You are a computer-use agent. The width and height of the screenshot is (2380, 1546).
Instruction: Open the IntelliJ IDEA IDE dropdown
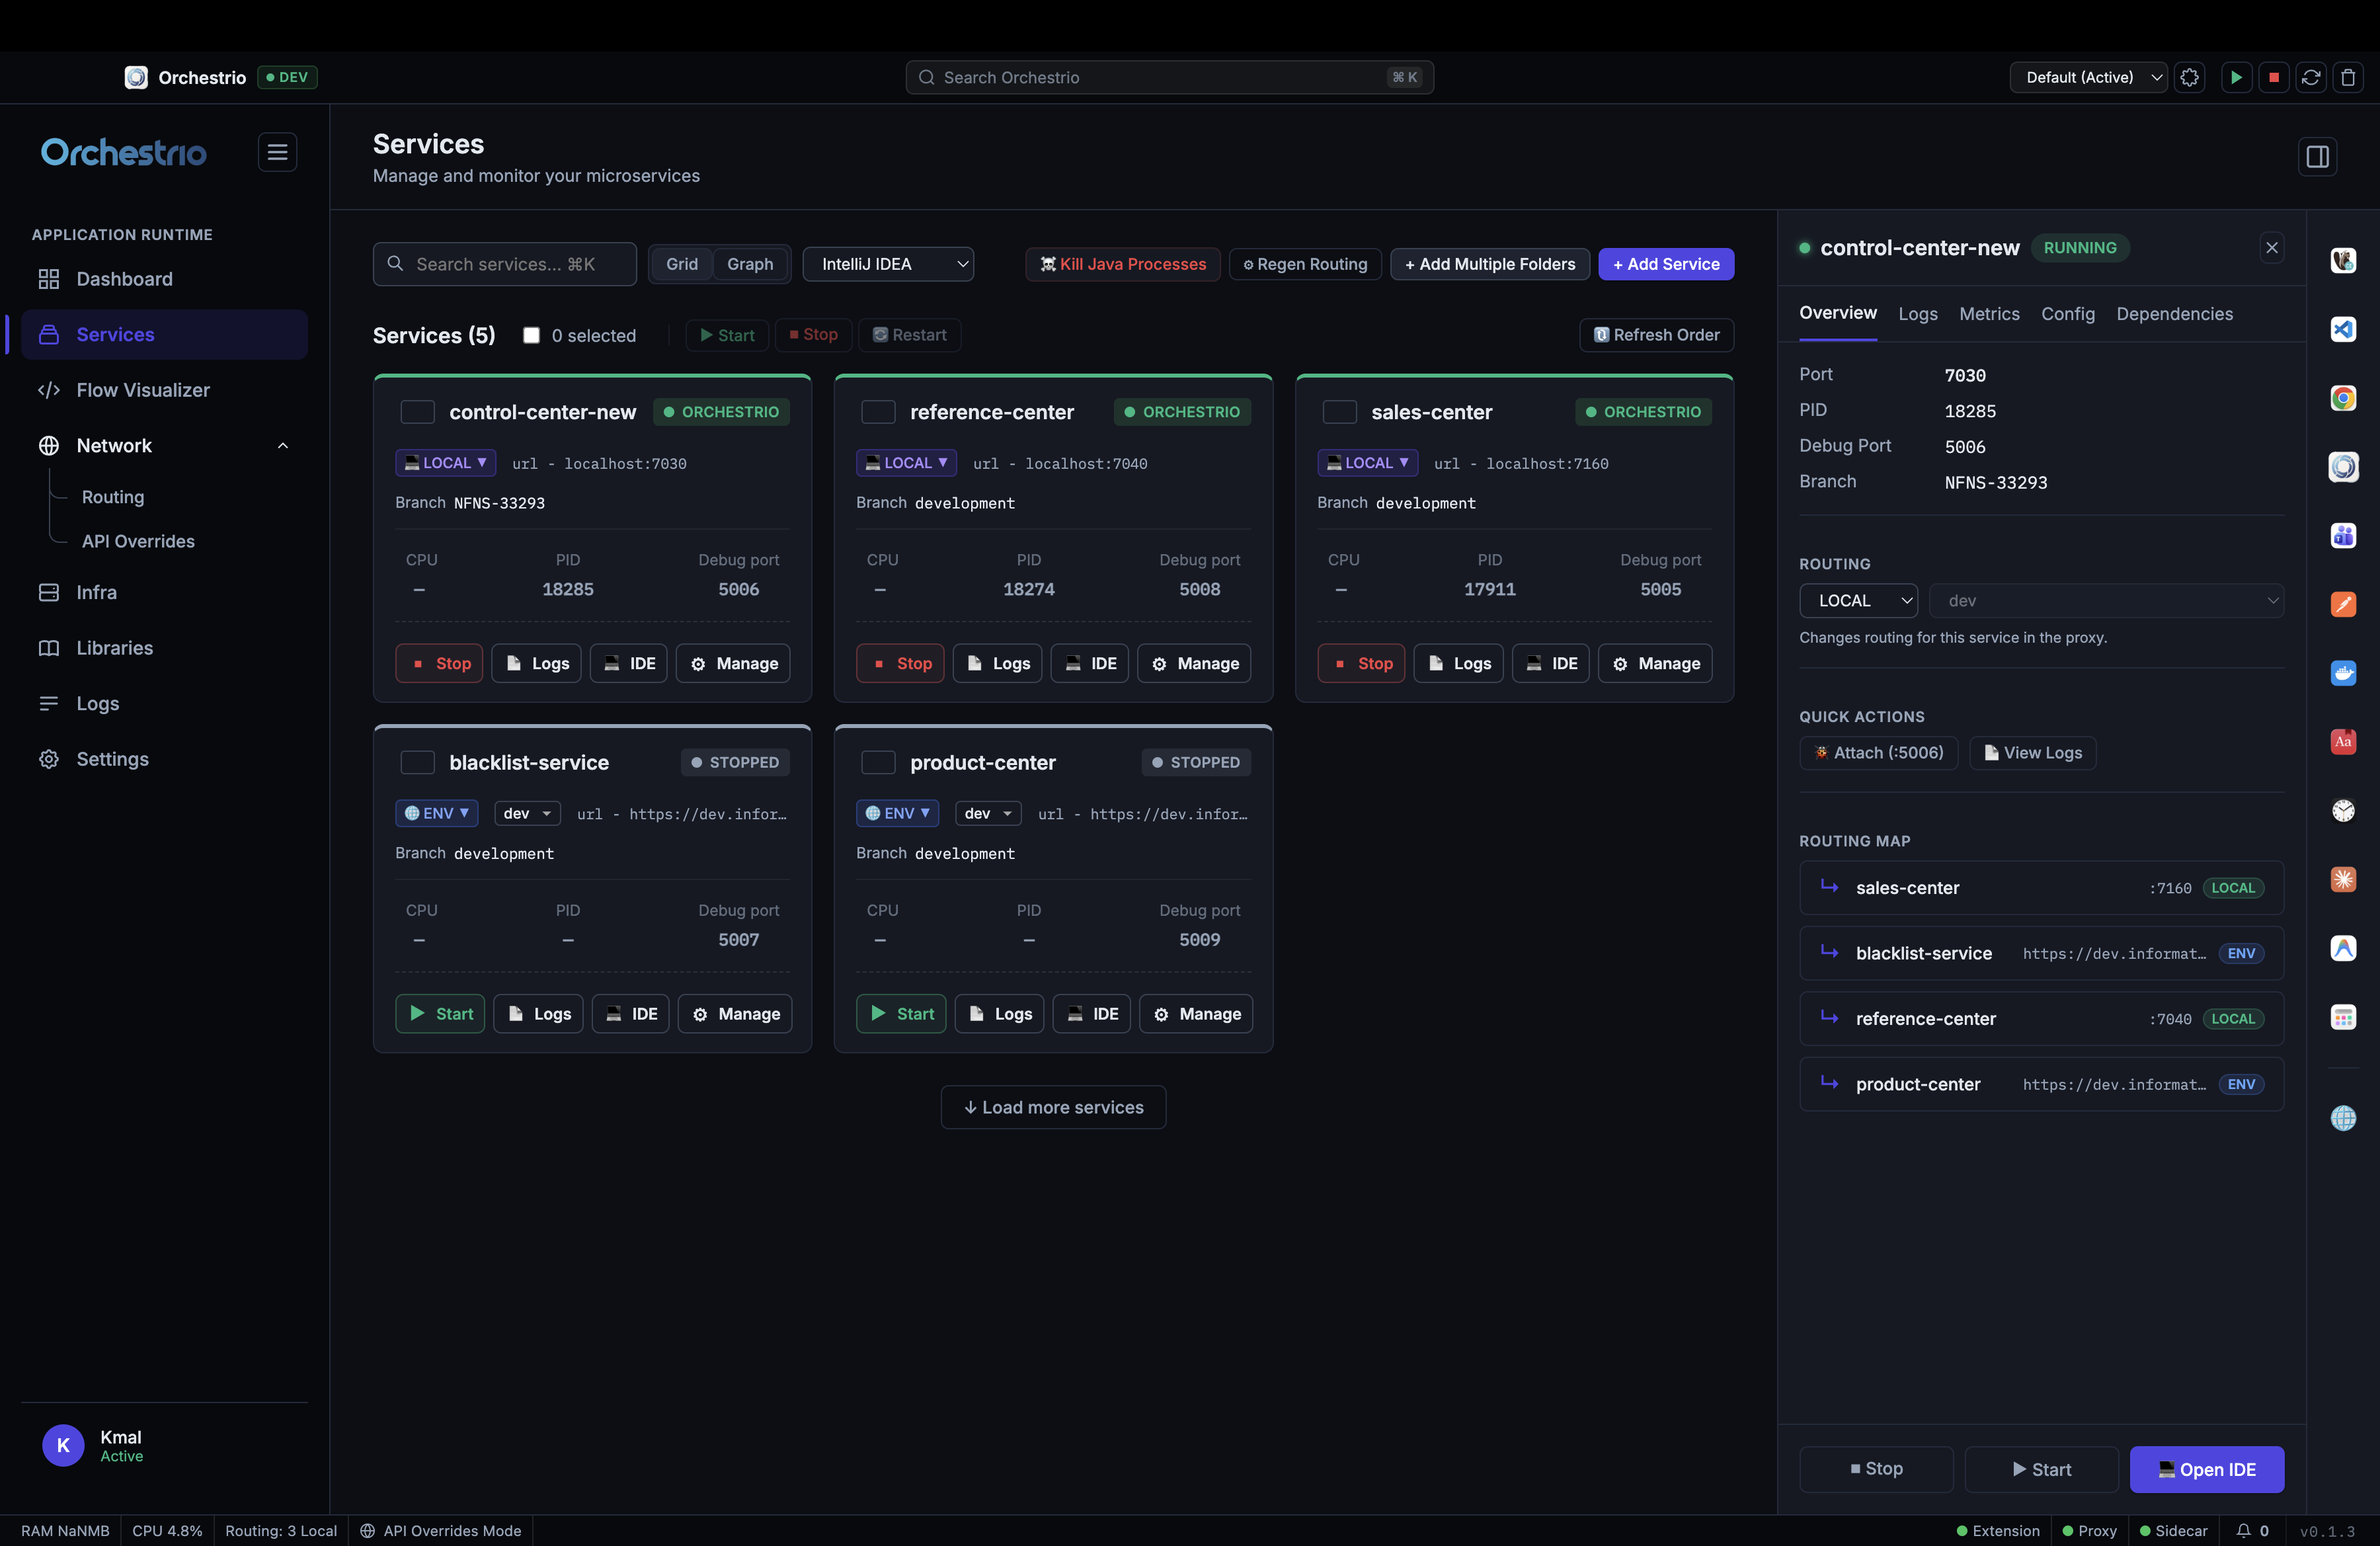pyautogui.click(x=888, y=264)
